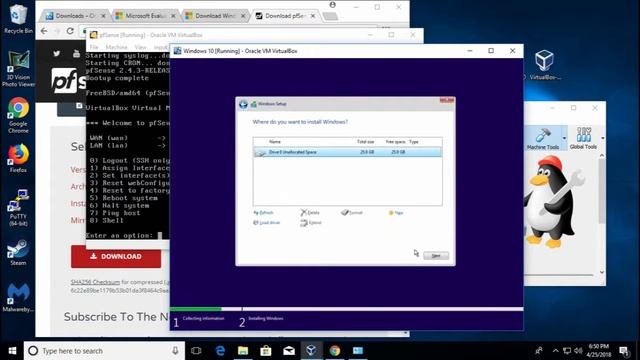The width and height of the screenshot is (640, 360).
Task: Click the back arrow in Windows Setup
Action: pos(243,104)
